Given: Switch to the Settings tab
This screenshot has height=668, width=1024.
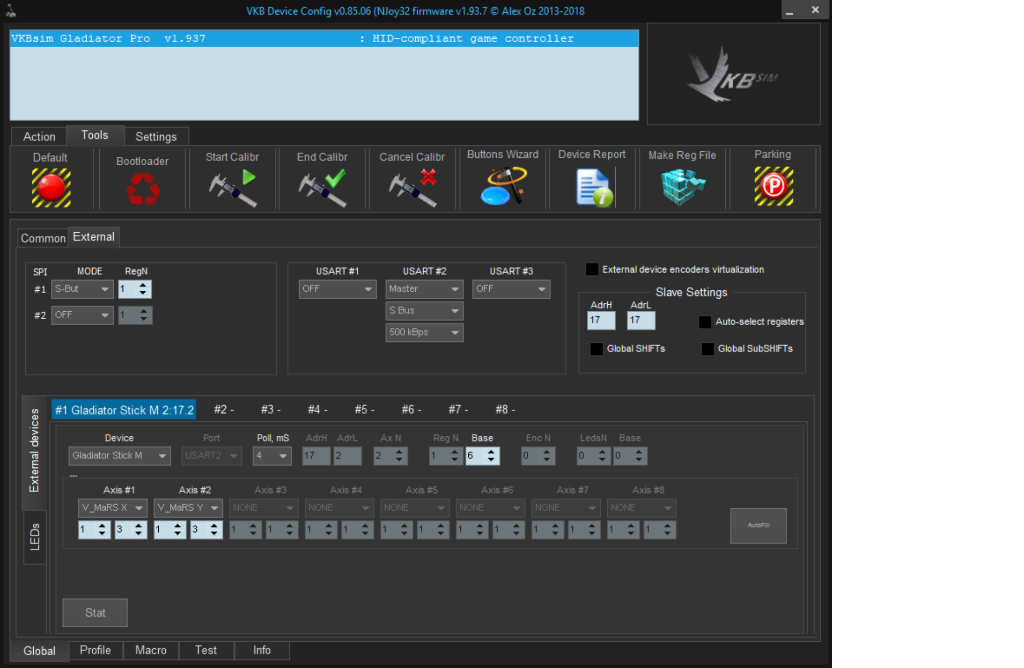Looking at the screenshot, I should [156, 137].
